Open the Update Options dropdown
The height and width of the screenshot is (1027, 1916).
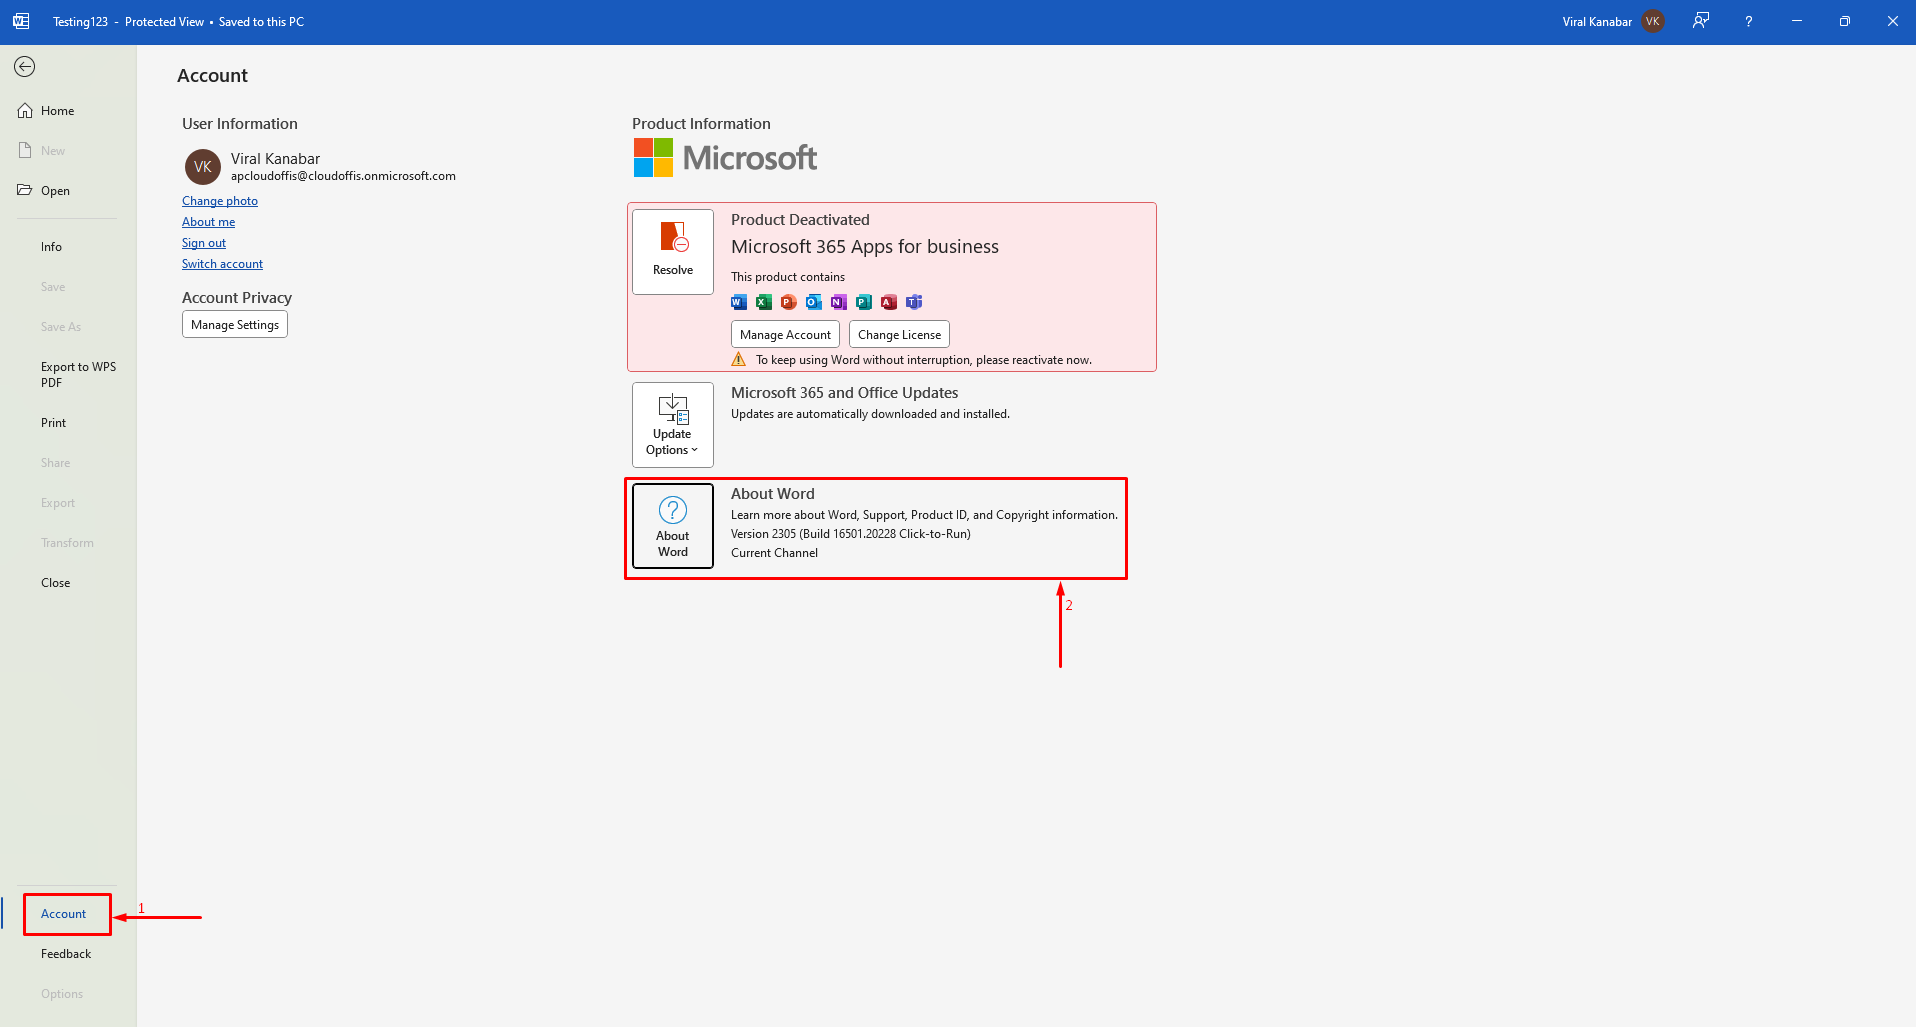(673, 425)
